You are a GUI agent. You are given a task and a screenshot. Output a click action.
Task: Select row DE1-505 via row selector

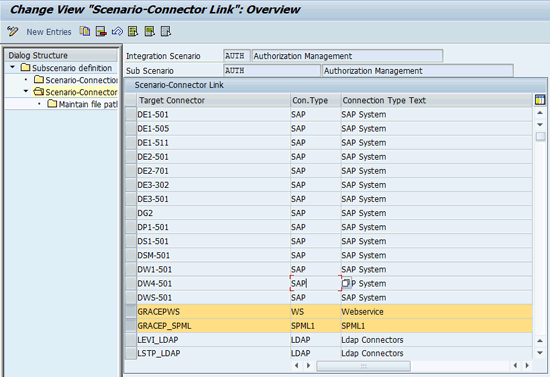(x=131, y=129)
